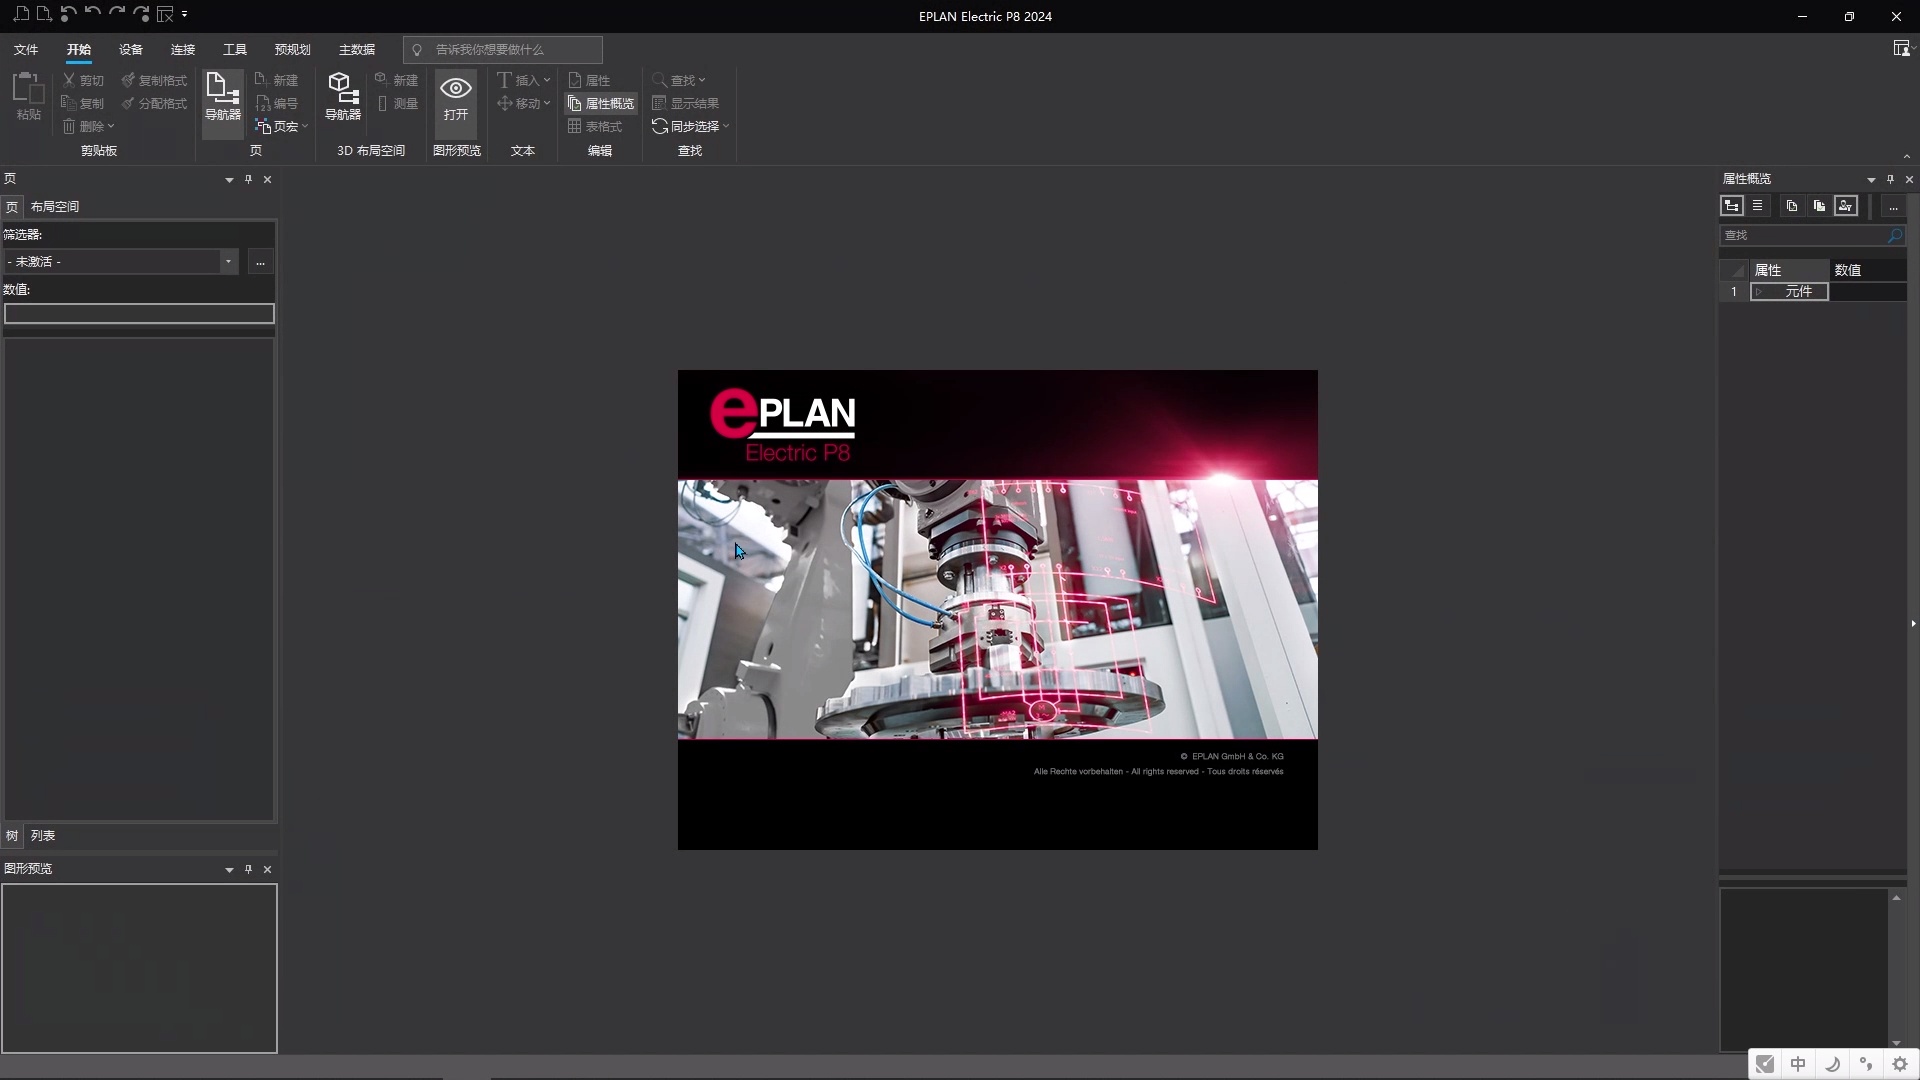This screenshot has width=1920, height=1080.
Task: Expand the 元件 row in properties
Action: pyautogui.click(x=1759, y=292)
